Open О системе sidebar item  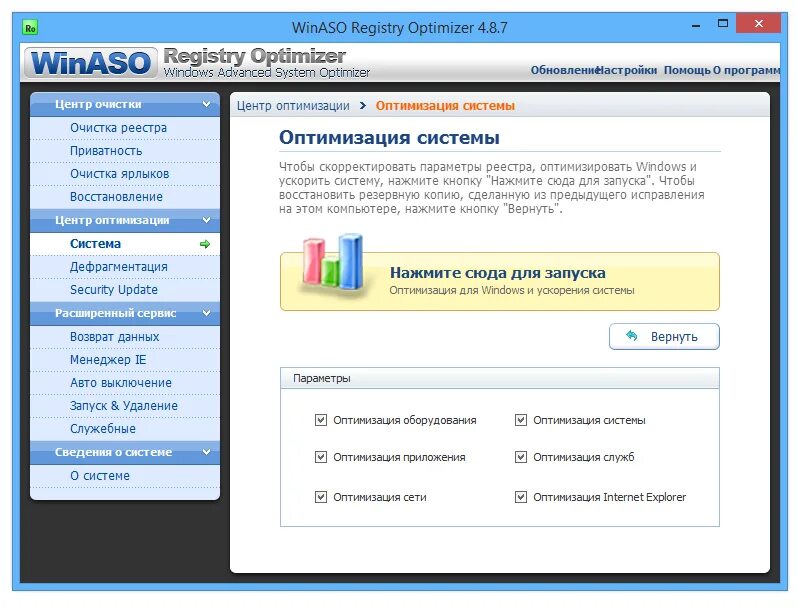click(x=125, y=476)
